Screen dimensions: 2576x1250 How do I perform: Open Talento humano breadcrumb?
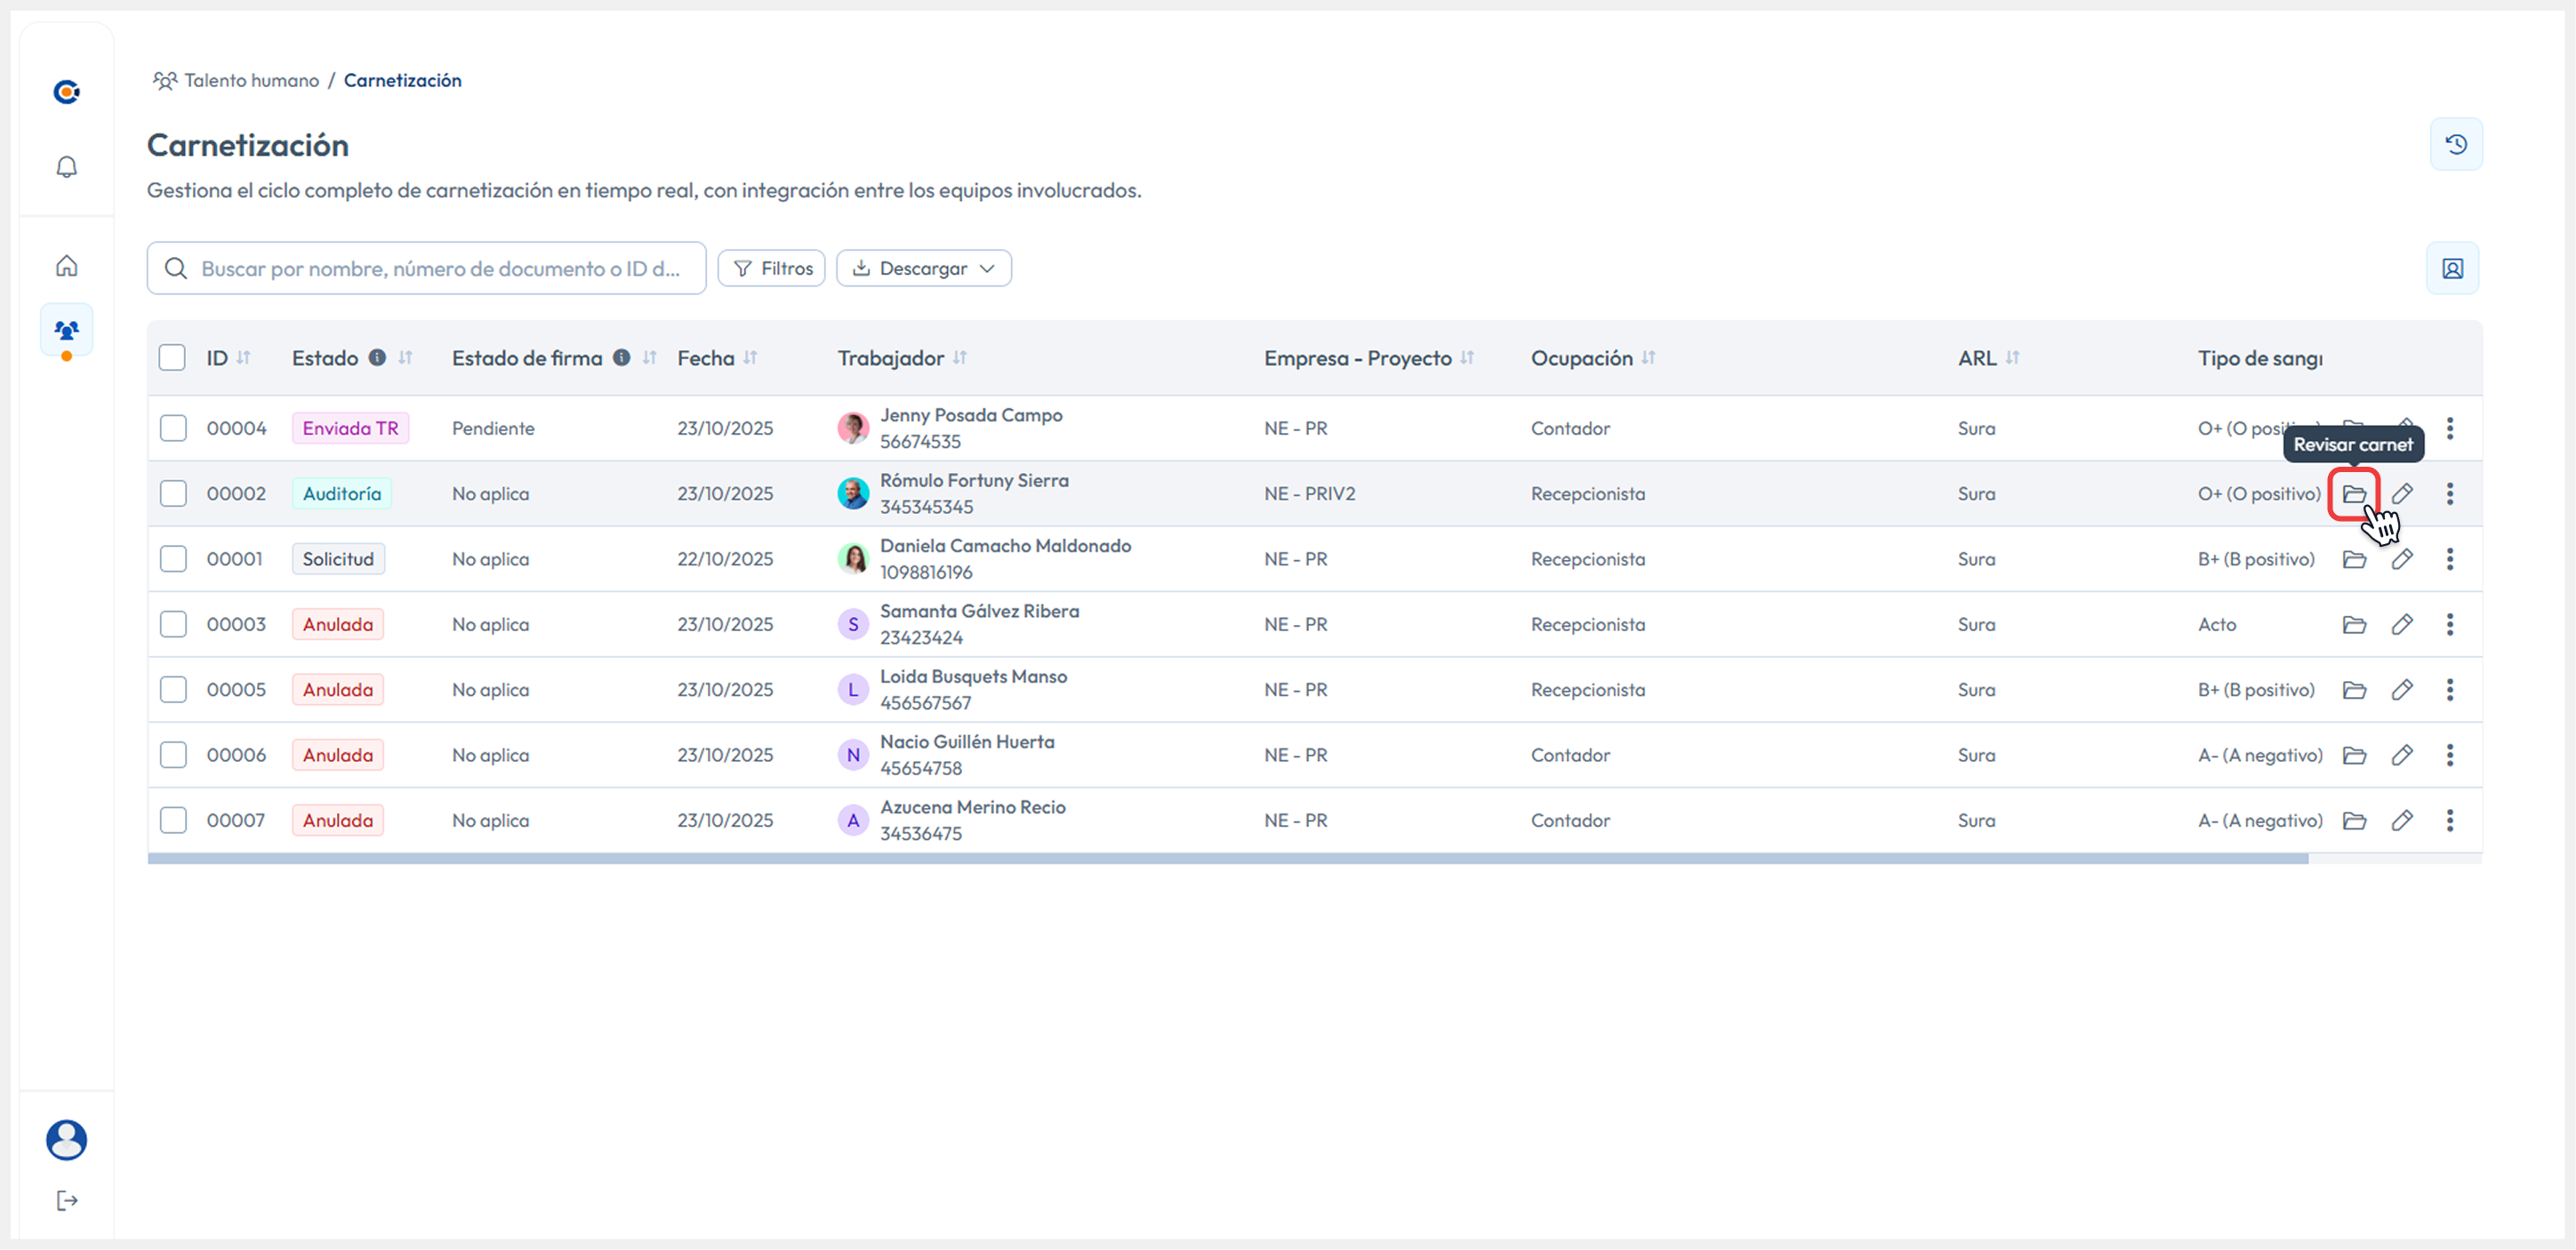coord(250,81)
